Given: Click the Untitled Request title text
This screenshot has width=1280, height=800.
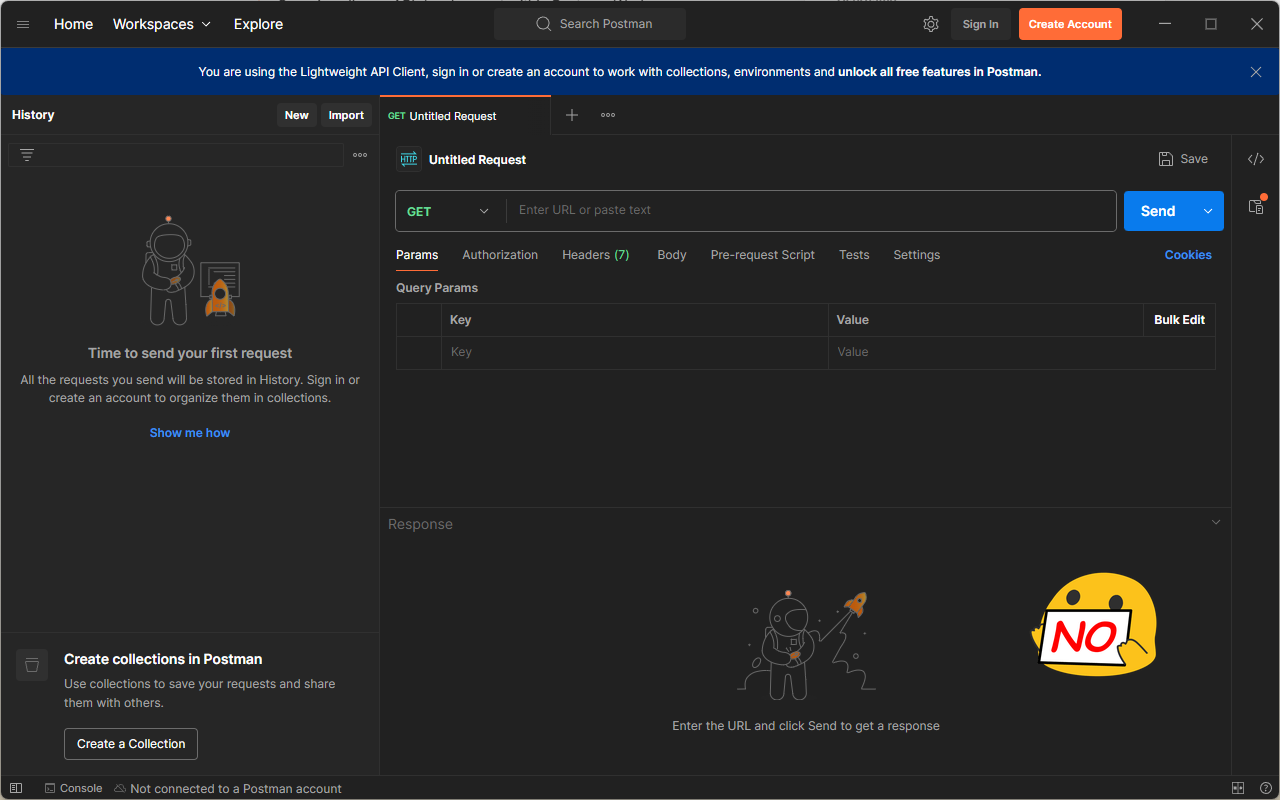Looking at the screenshot, I should pos(477,160).
